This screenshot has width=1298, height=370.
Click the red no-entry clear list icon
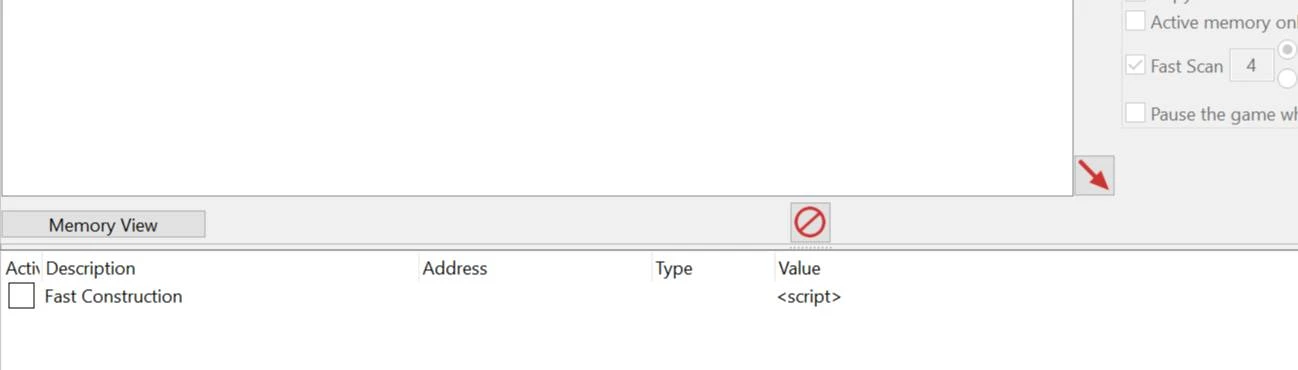point(809,222)
